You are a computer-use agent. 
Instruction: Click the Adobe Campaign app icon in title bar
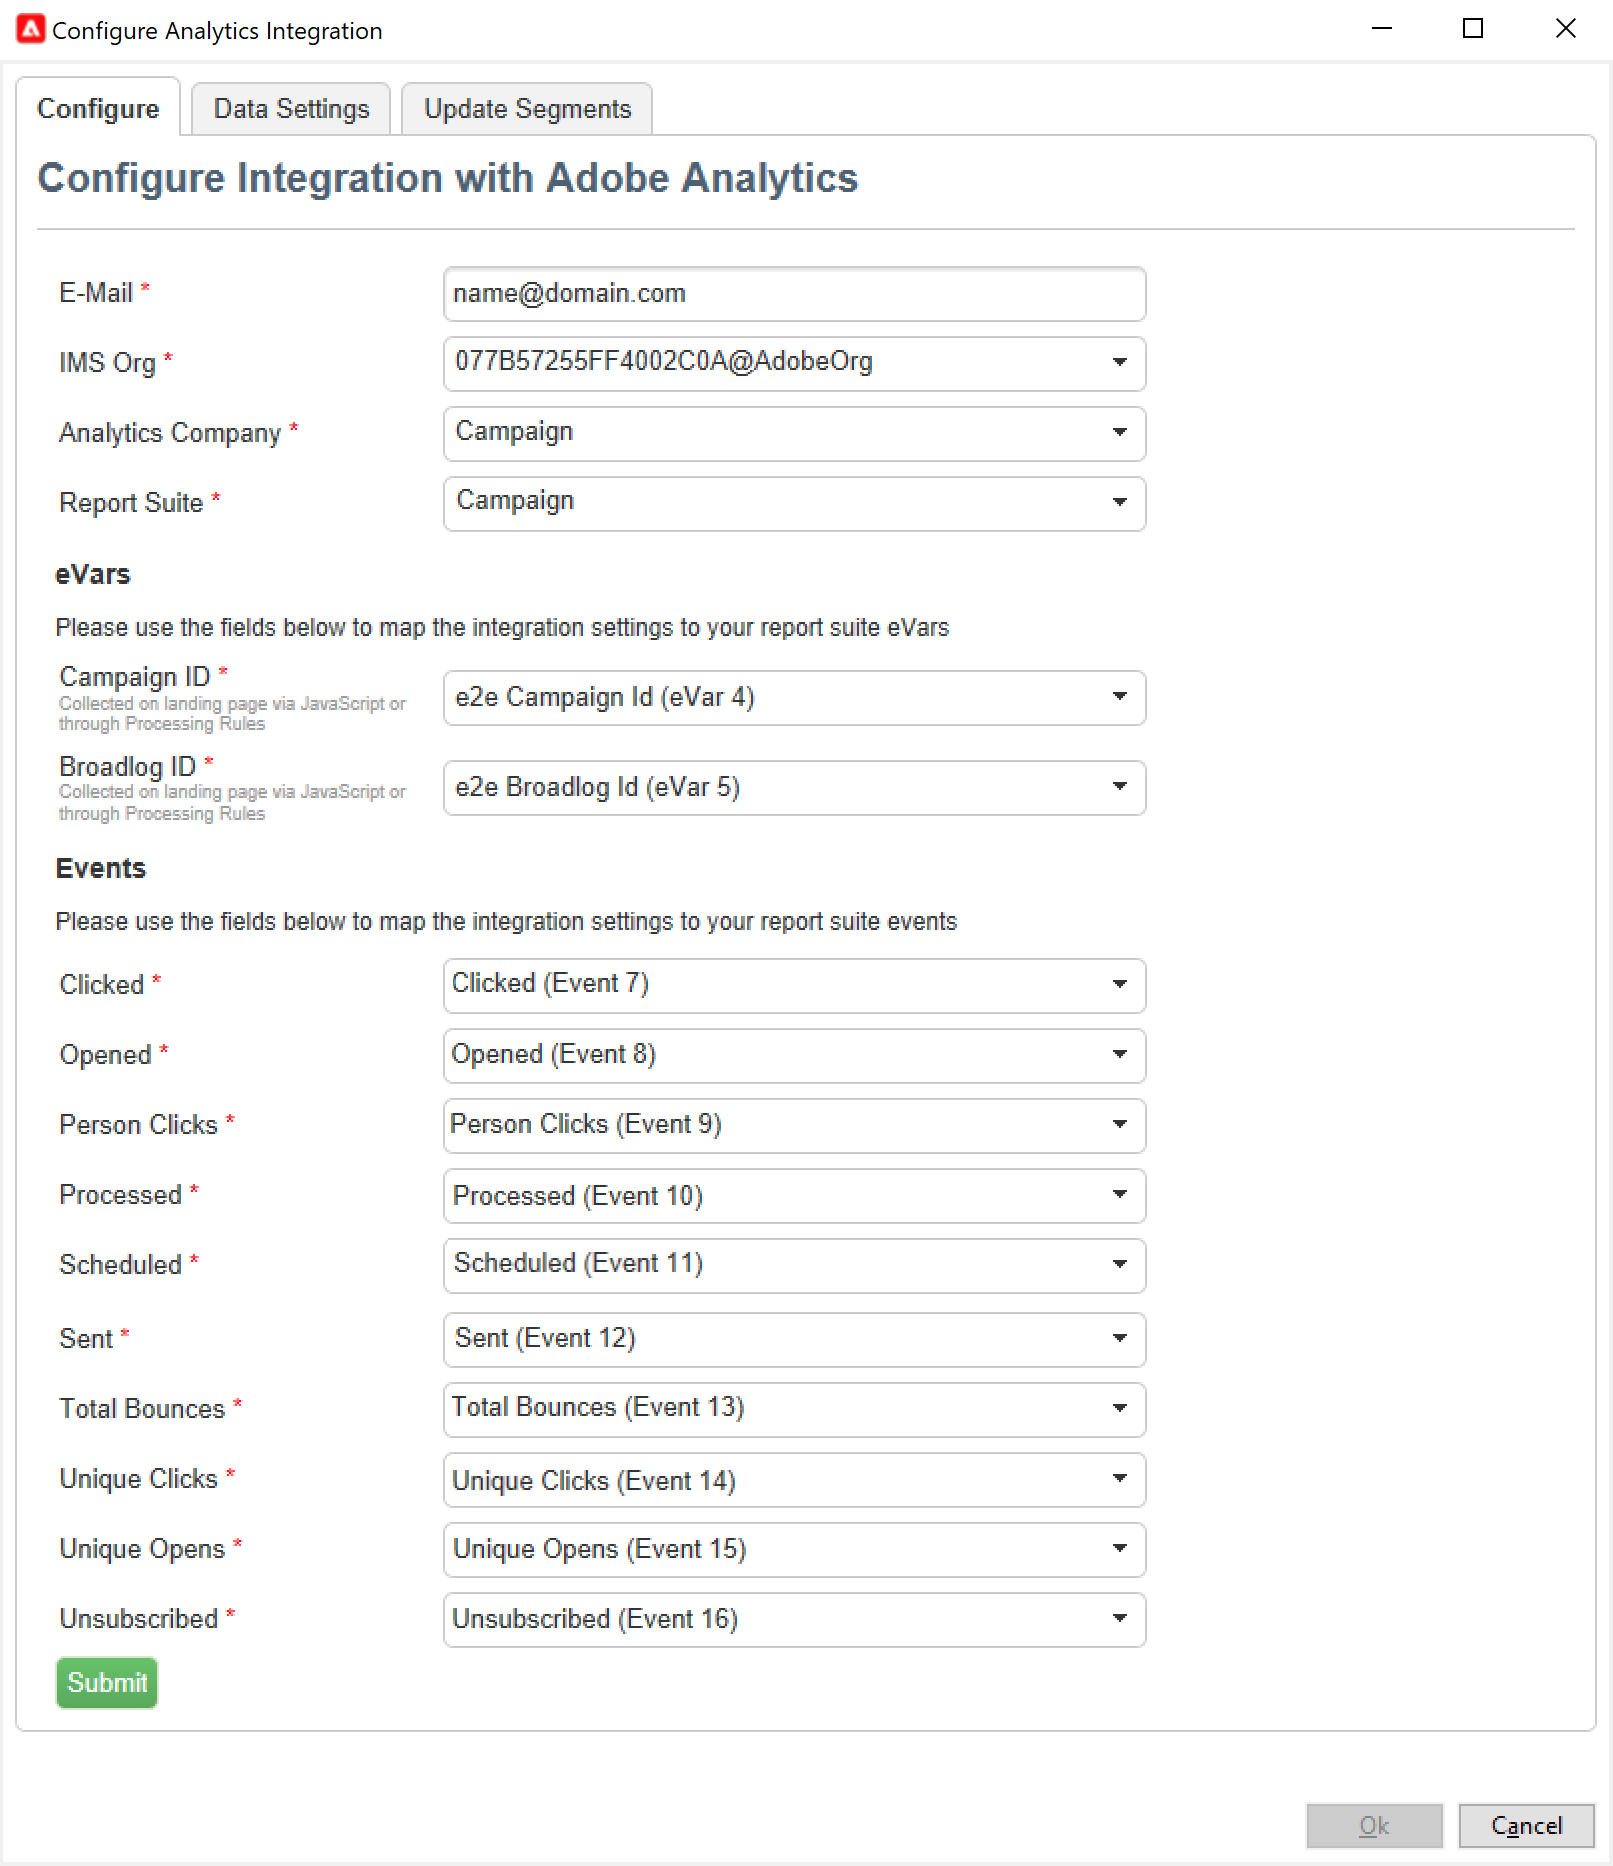point(31,29)
